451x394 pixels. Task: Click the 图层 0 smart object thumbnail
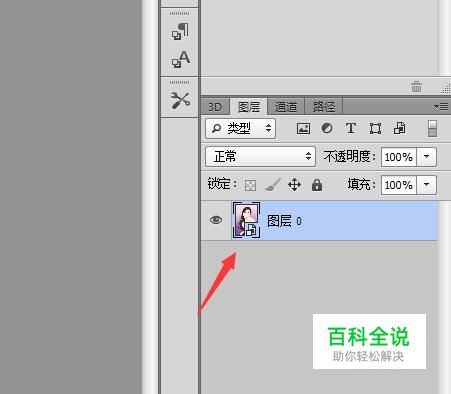tap(246, 220)
